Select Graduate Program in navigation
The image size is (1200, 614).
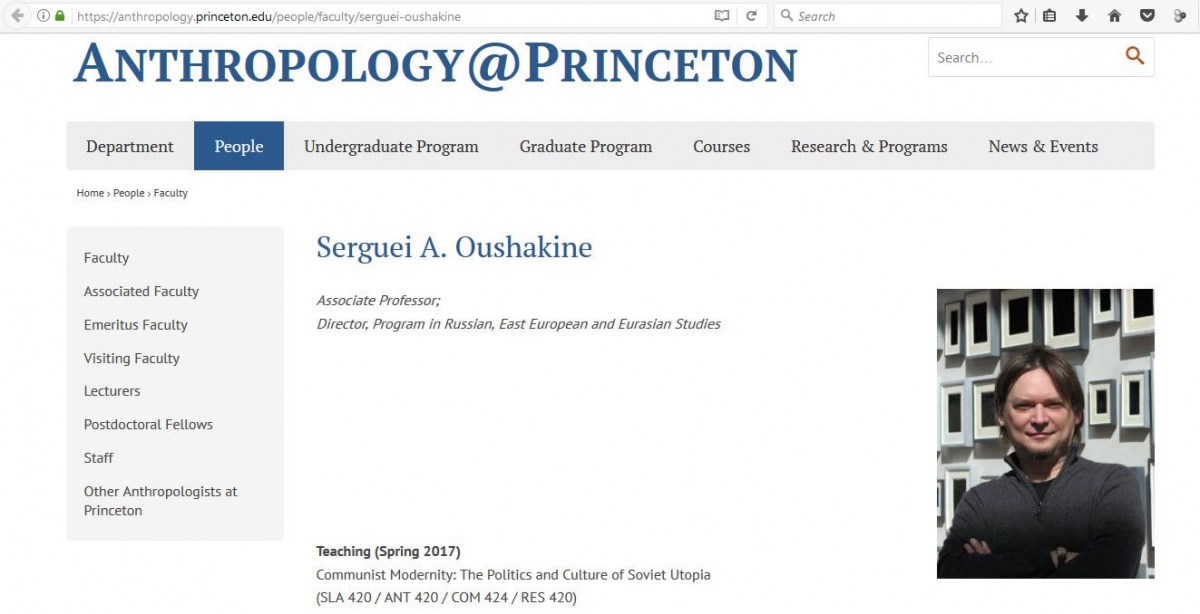585,146
